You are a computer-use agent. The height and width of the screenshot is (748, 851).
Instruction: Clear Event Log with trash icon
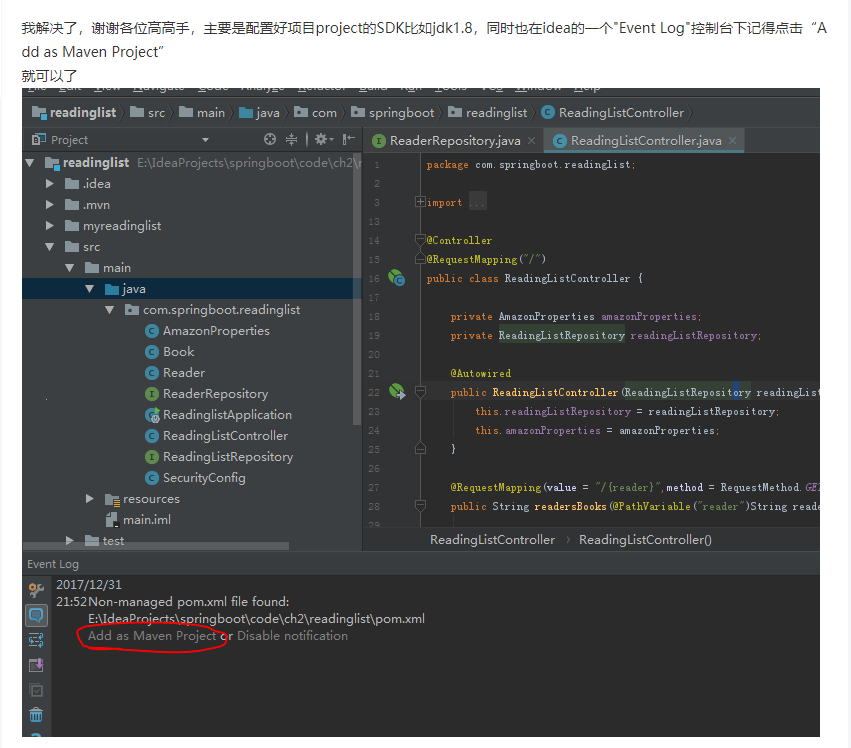click(x=36, y=715)
